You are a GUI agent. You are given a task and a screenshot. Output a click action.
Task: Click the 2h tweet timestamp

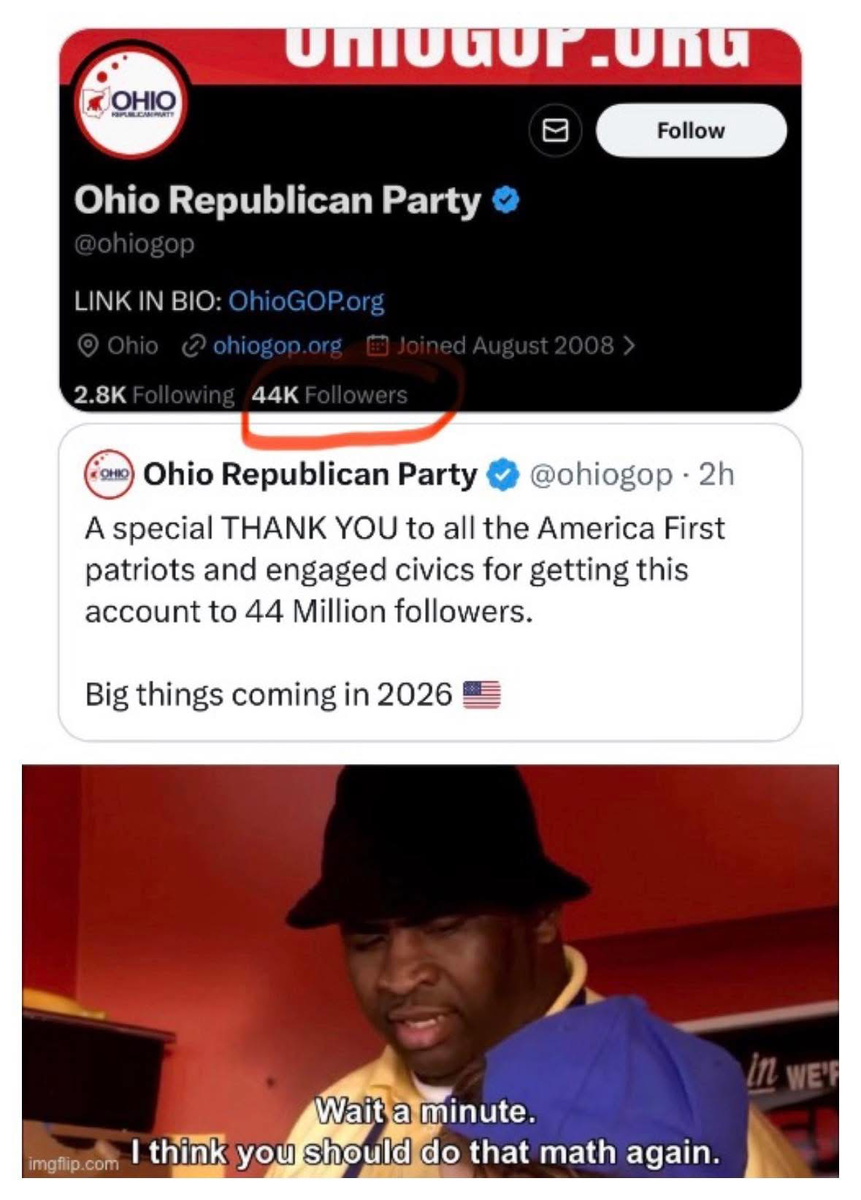[716, 474]
